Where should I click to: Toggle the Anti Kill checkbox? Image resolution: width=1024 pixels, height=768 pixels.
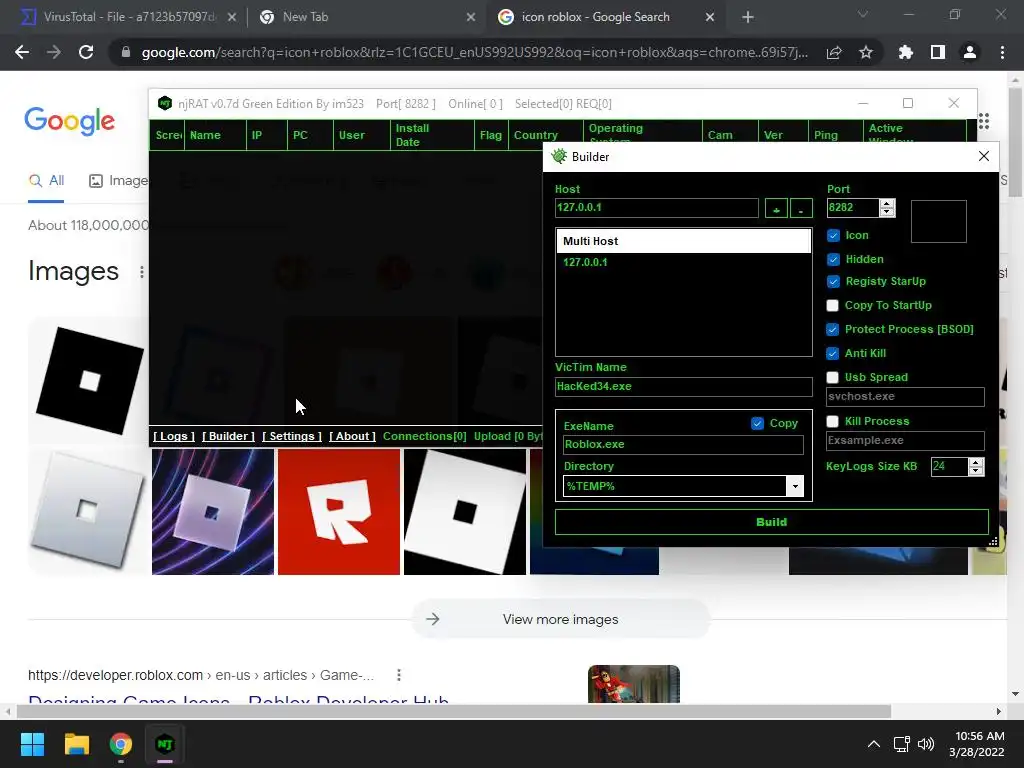[x=833, y=353]
